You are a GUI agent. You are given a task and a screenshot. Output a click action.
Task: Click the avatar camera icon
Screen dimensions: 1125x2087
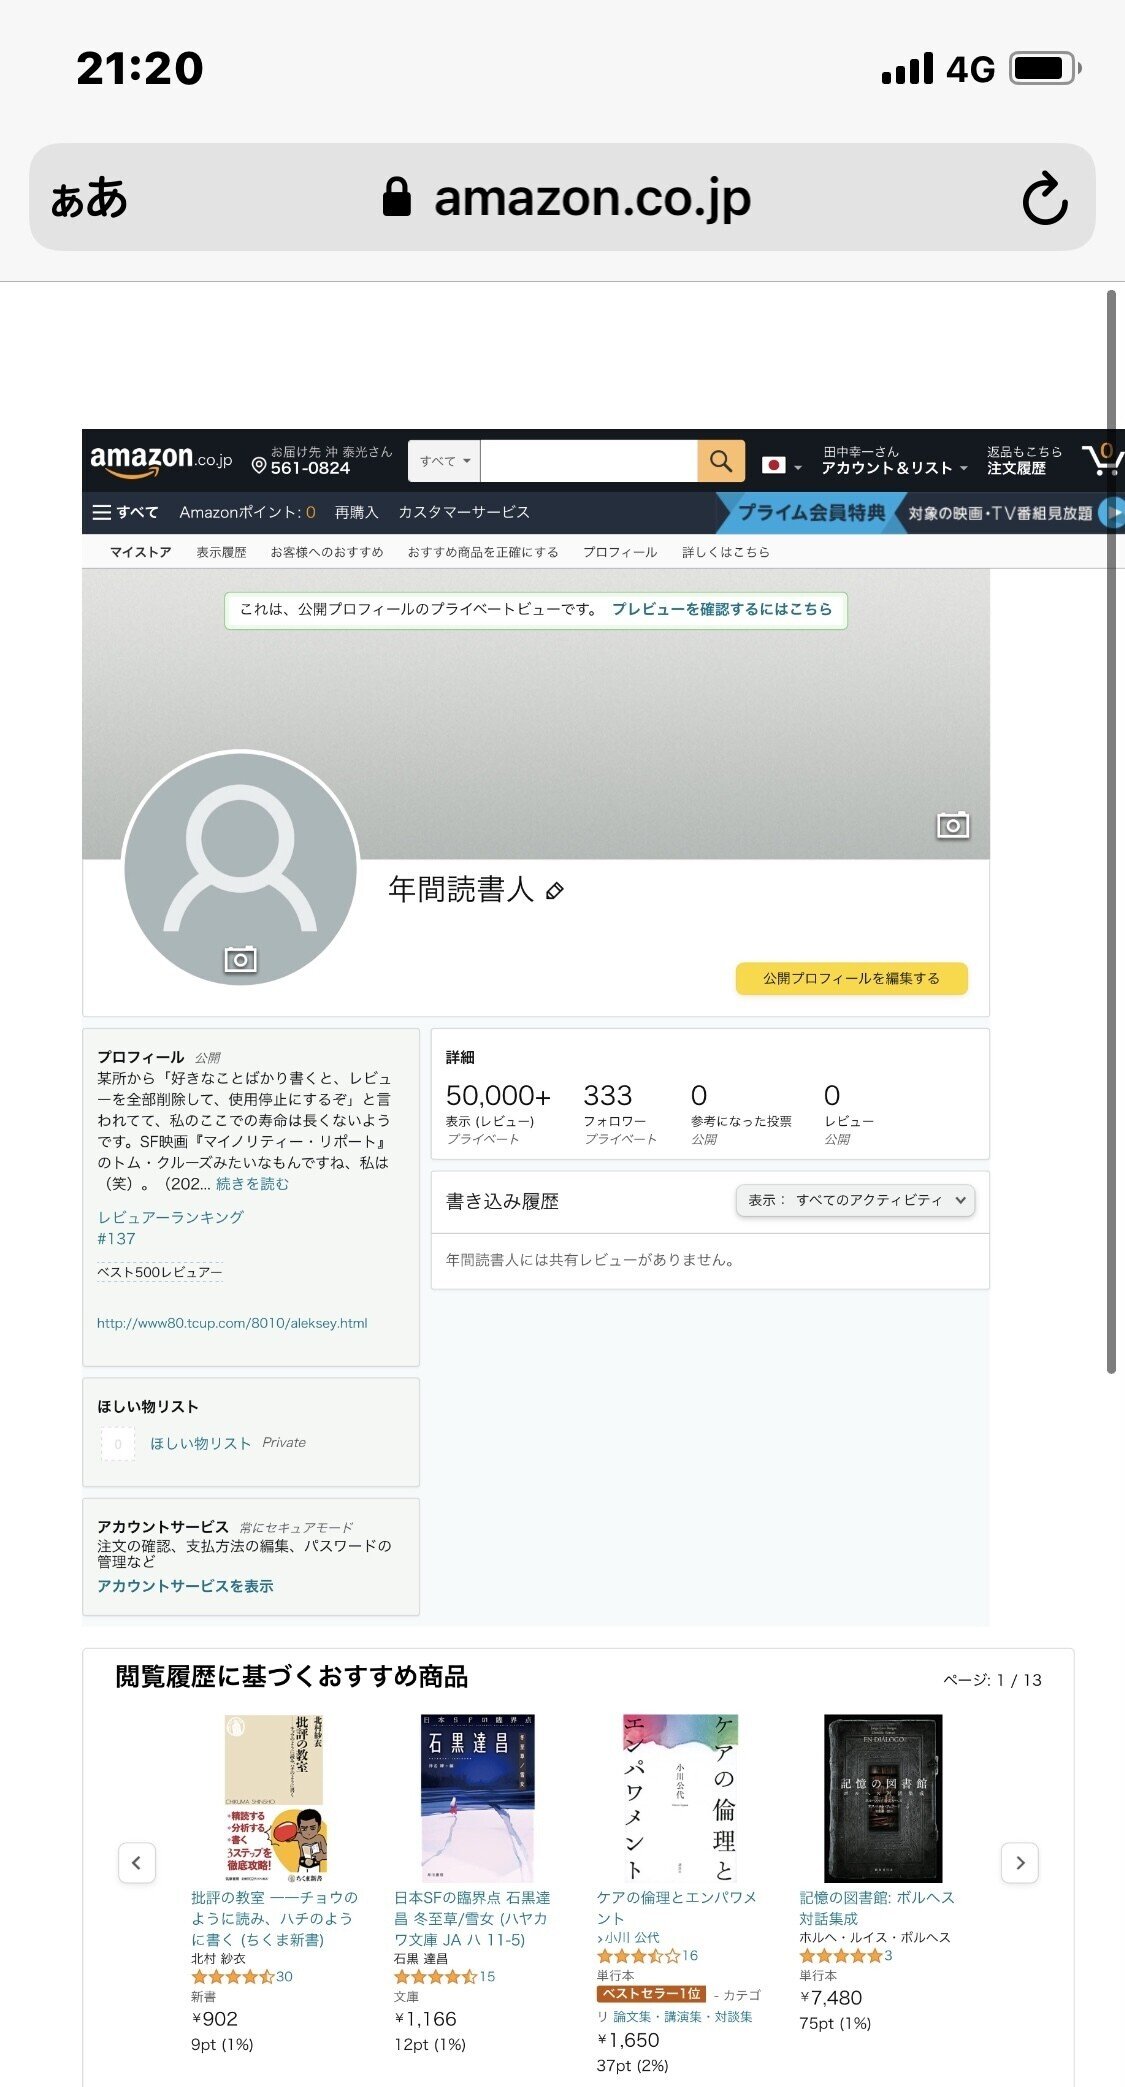[240, 959]
